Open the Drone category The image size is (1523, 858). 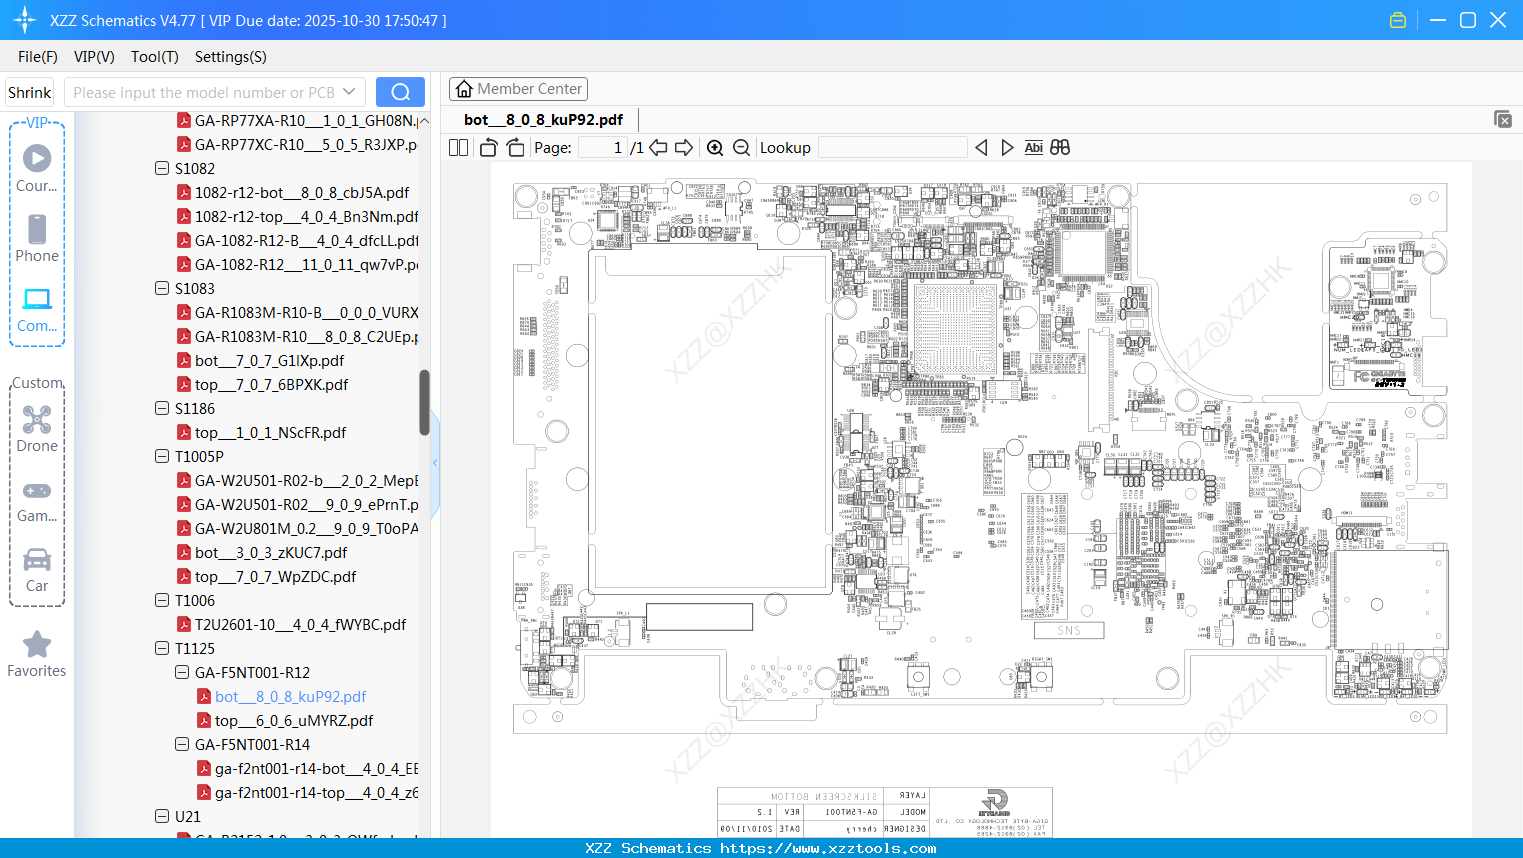tap(37, 429)
